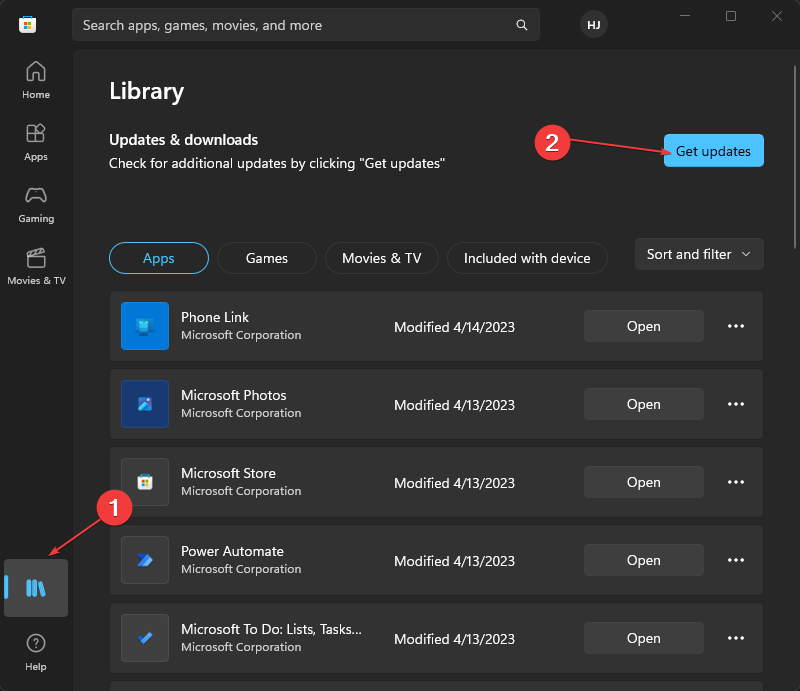Open Microsoft Photos app

click(x=643, y=404)
